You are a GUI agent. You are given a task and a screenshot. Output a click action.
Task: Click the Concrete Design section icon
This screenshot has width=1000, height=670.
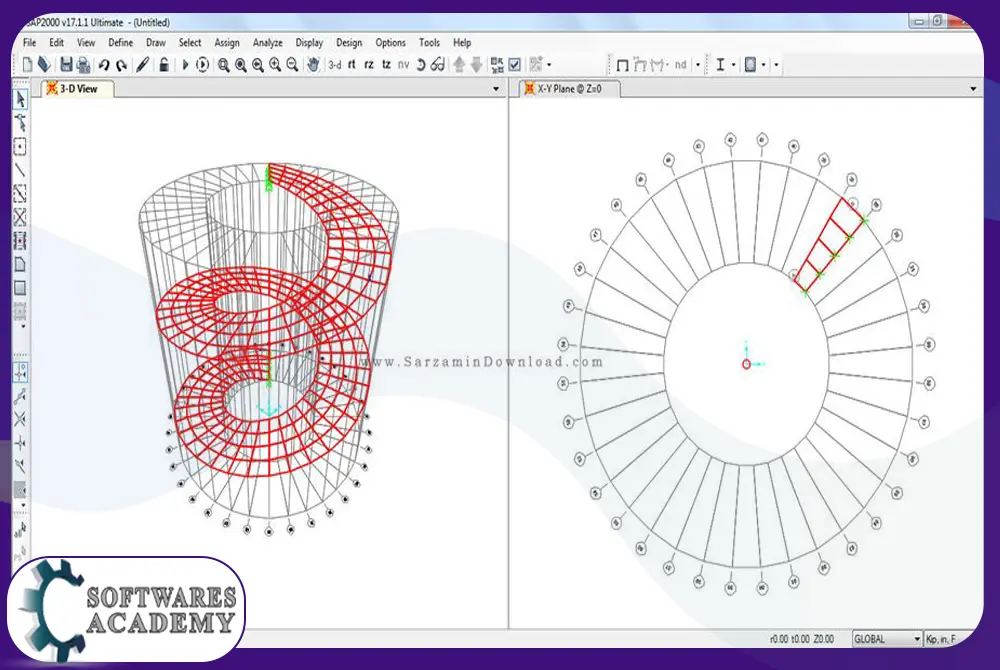[751, 65]
